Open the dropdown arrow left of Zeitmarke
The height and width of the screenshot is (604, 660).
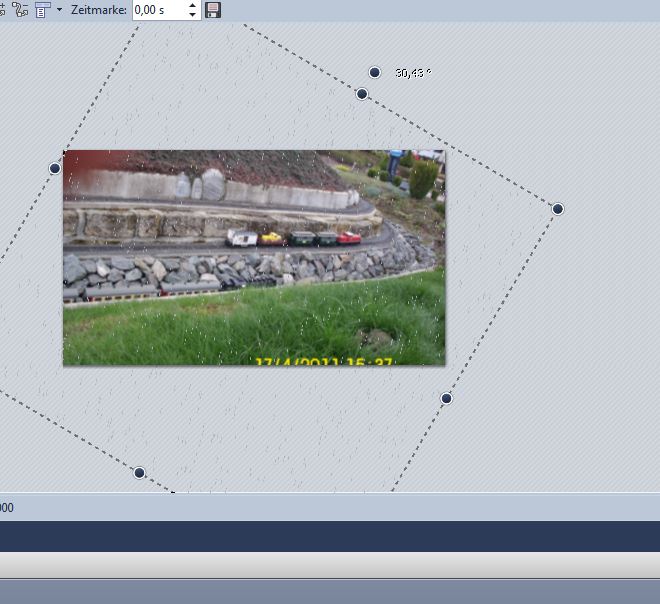click(x=59, y=10)
